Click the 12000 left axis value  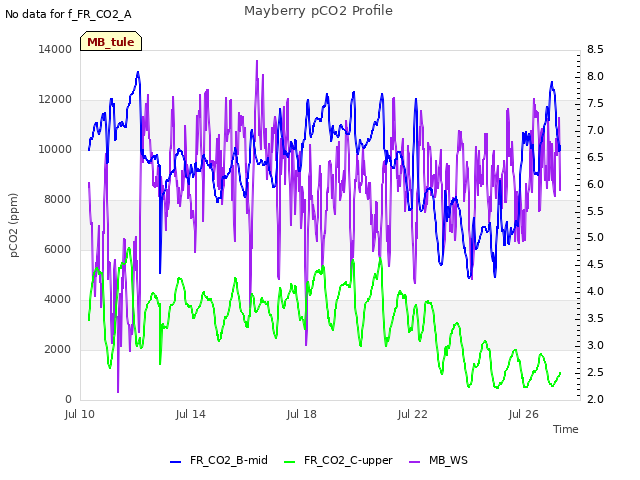pyautogui.click(x=55, y=100)
